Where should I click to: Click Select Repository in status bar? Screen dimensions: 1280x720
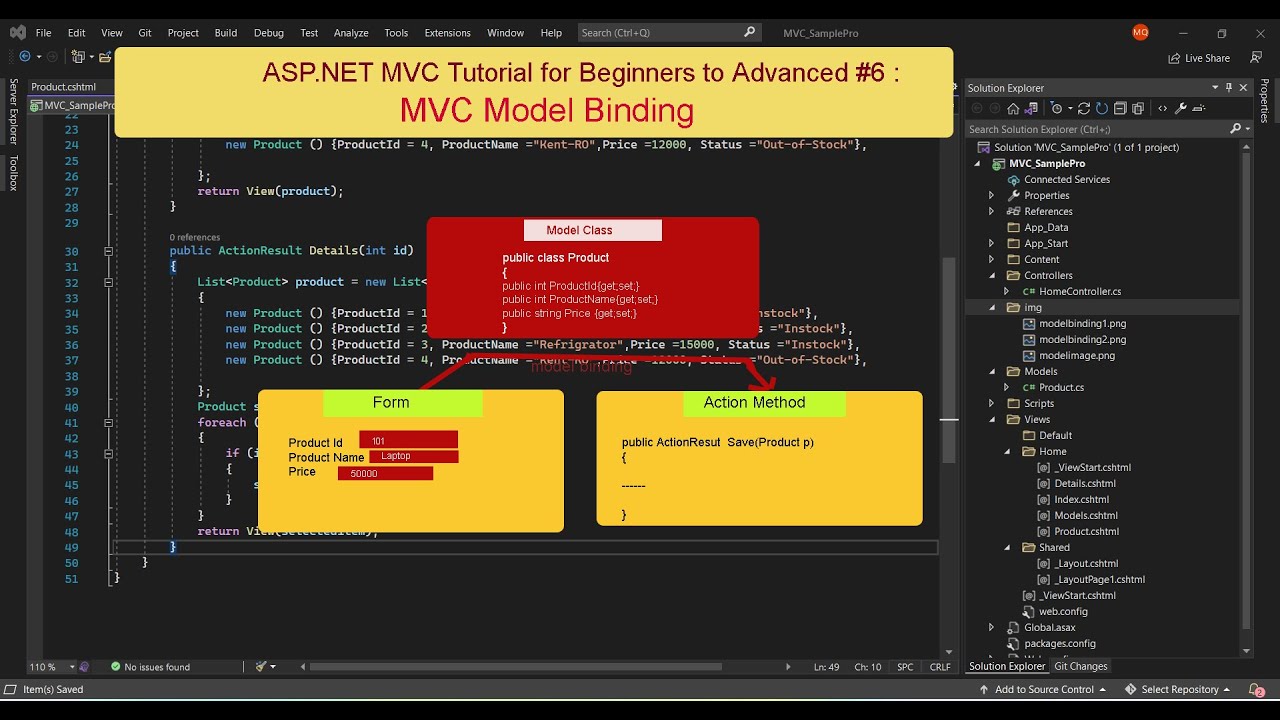point(1179,689)
